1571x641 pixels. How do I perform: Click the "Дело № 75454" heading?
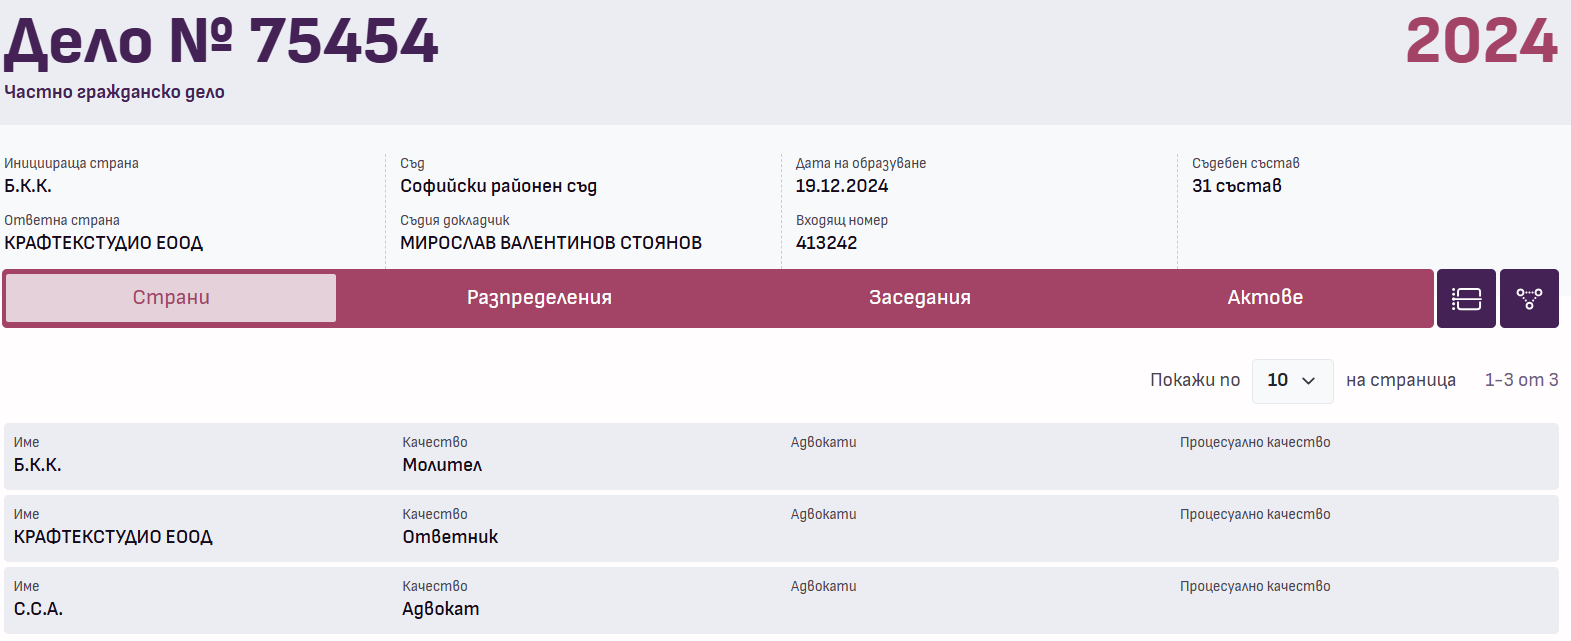pos(221,42)
